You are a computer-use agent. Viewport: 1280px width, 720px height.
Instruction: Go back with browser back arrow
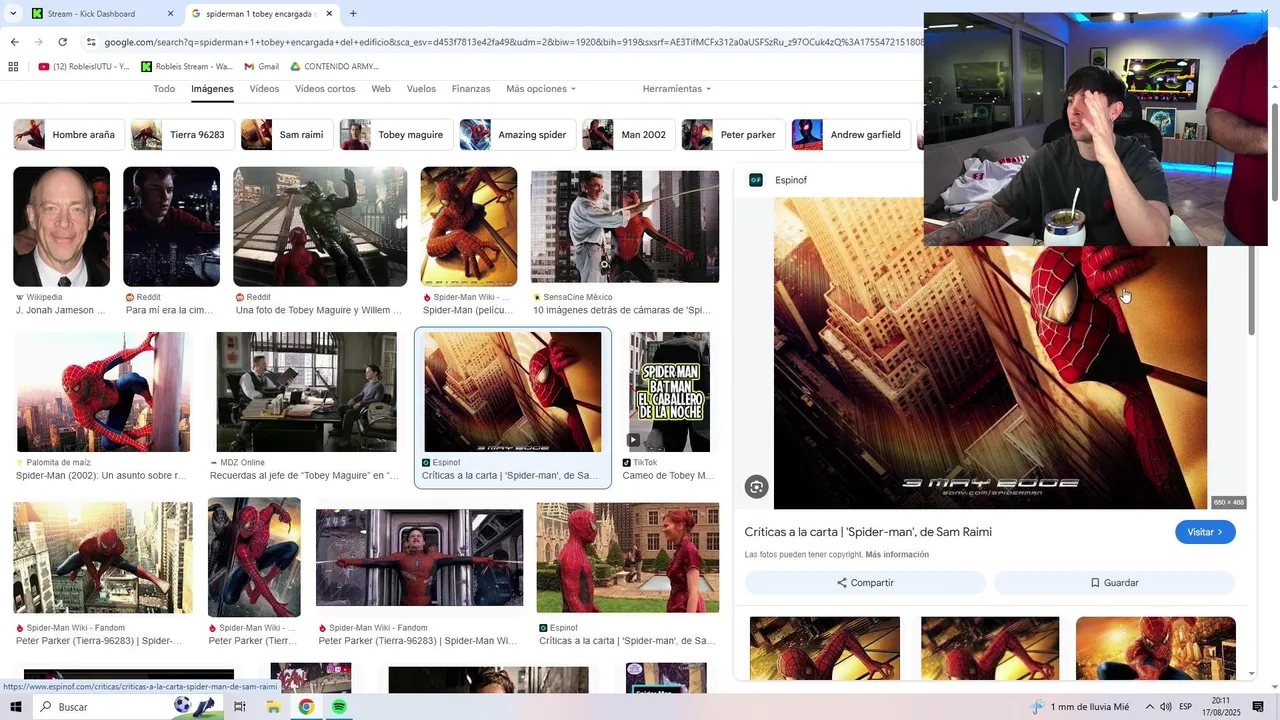point(14,42)
